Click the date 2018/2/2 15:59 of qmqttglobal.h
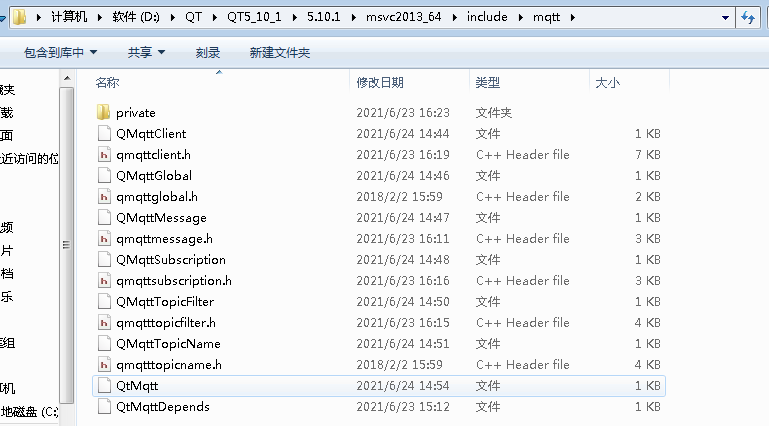The height and width of the screenshot is (426, 769). coord(399,197)
